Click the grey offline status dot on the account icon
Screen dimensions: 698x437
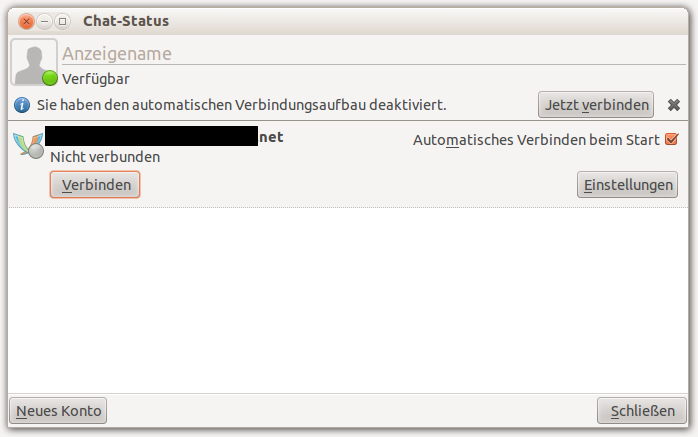35,153
